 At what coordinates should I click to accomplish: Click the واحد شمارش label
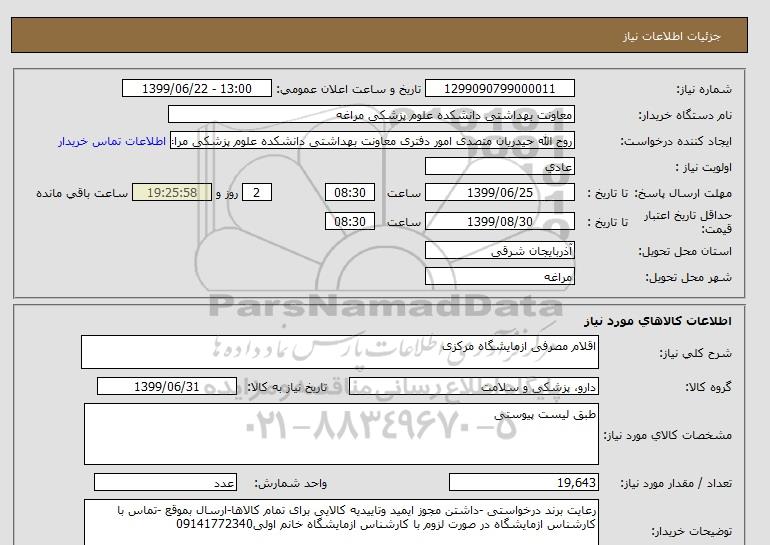click(x=291, y=483)
